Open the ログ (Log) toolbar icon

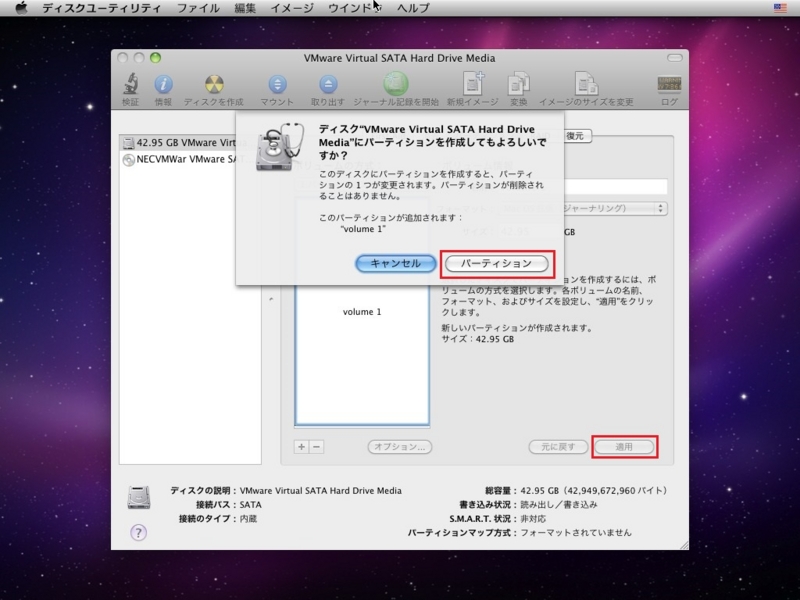pos(669,84)
